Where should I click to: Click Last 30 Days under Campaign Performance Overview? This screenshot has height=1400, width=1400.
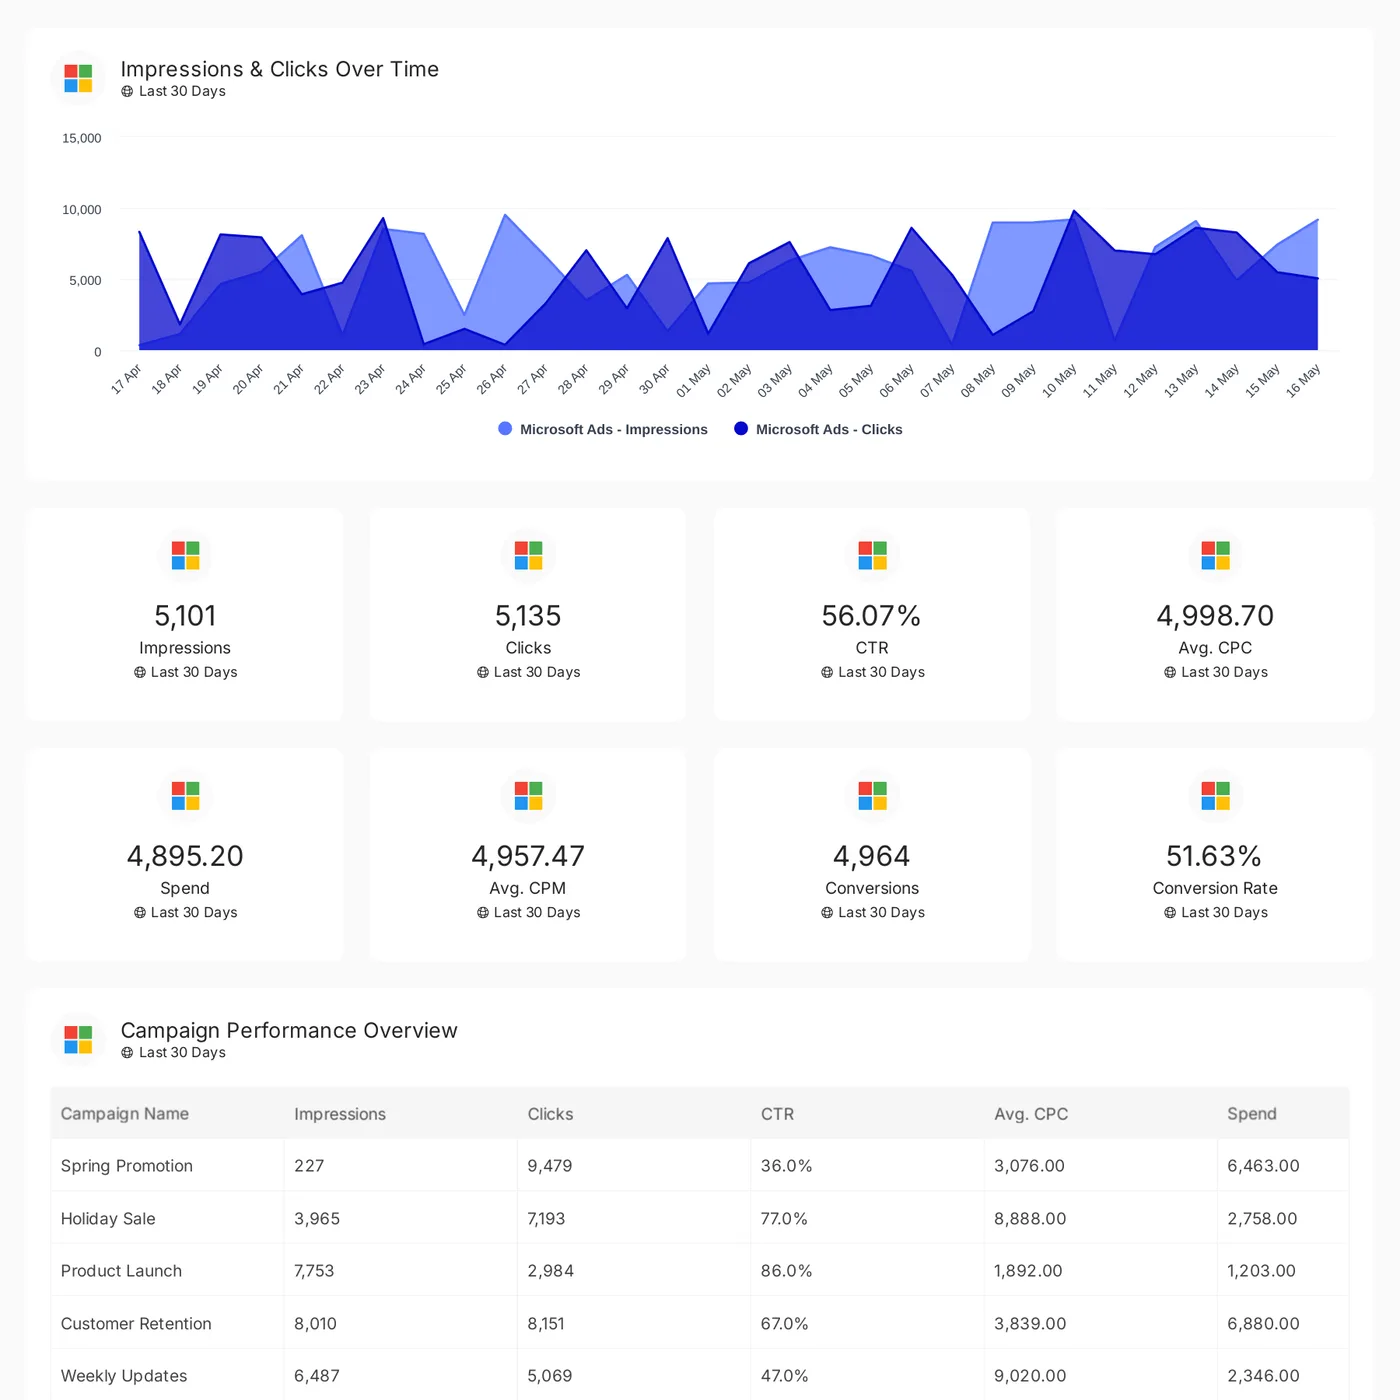(x=182, y=1053)
